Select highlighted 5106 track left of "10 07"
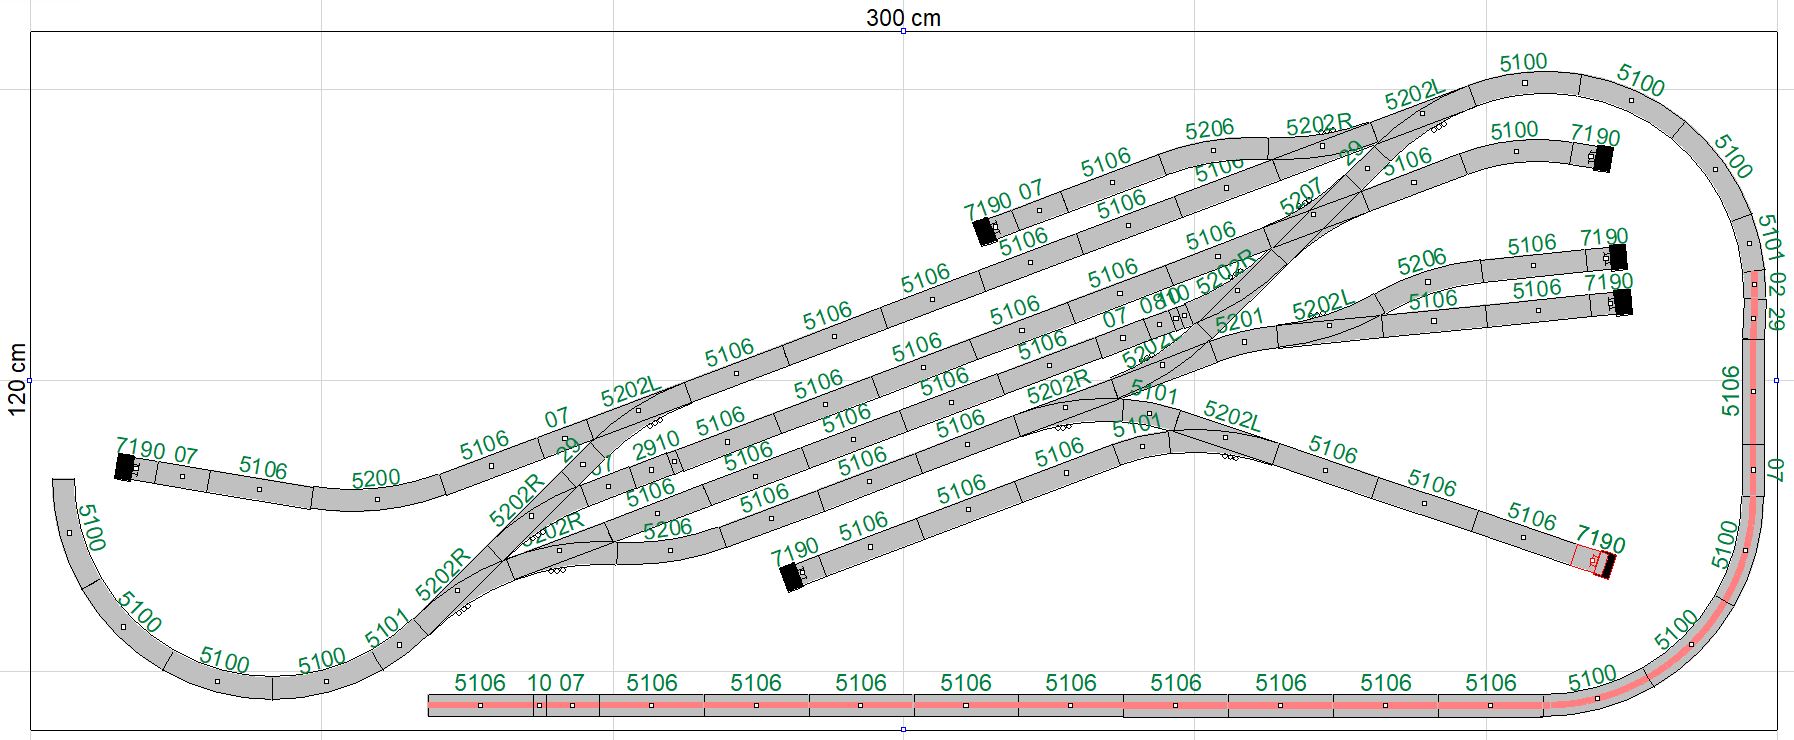 [x=480, y=705]
